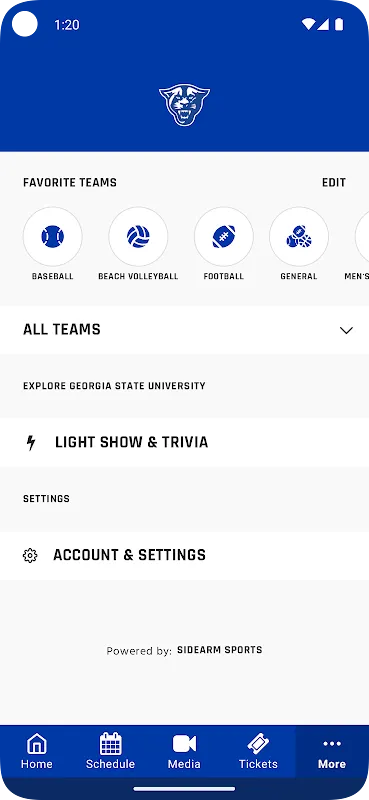The image size is (369, 800).
Task: Tap the partially visible Men's team icon
Action: click(x=362, y=237)
